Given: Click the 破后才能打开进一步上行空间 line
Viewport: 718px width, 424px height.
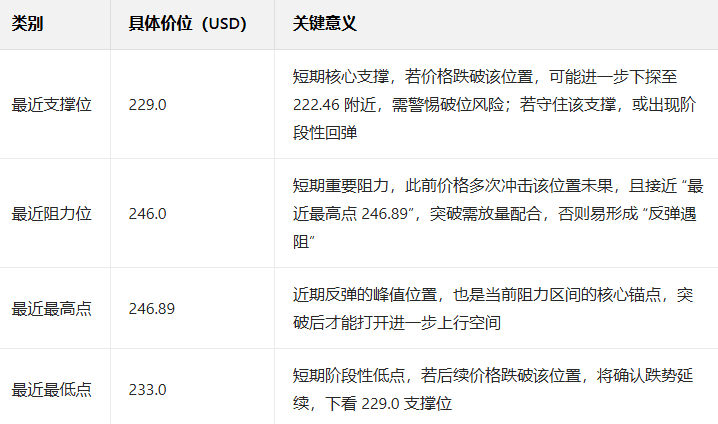Looking at the screenshot, I should click(x=397, y=323).
